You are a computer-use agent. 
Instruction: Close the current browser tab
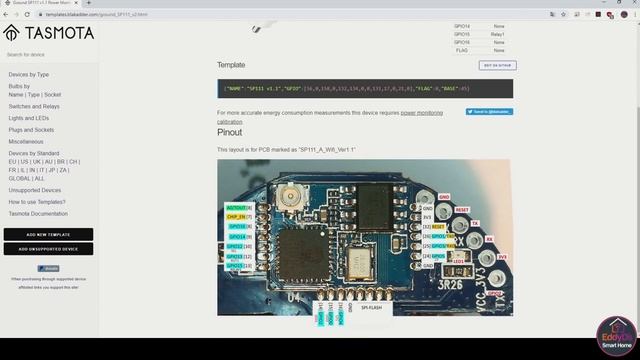pos(76,2)
